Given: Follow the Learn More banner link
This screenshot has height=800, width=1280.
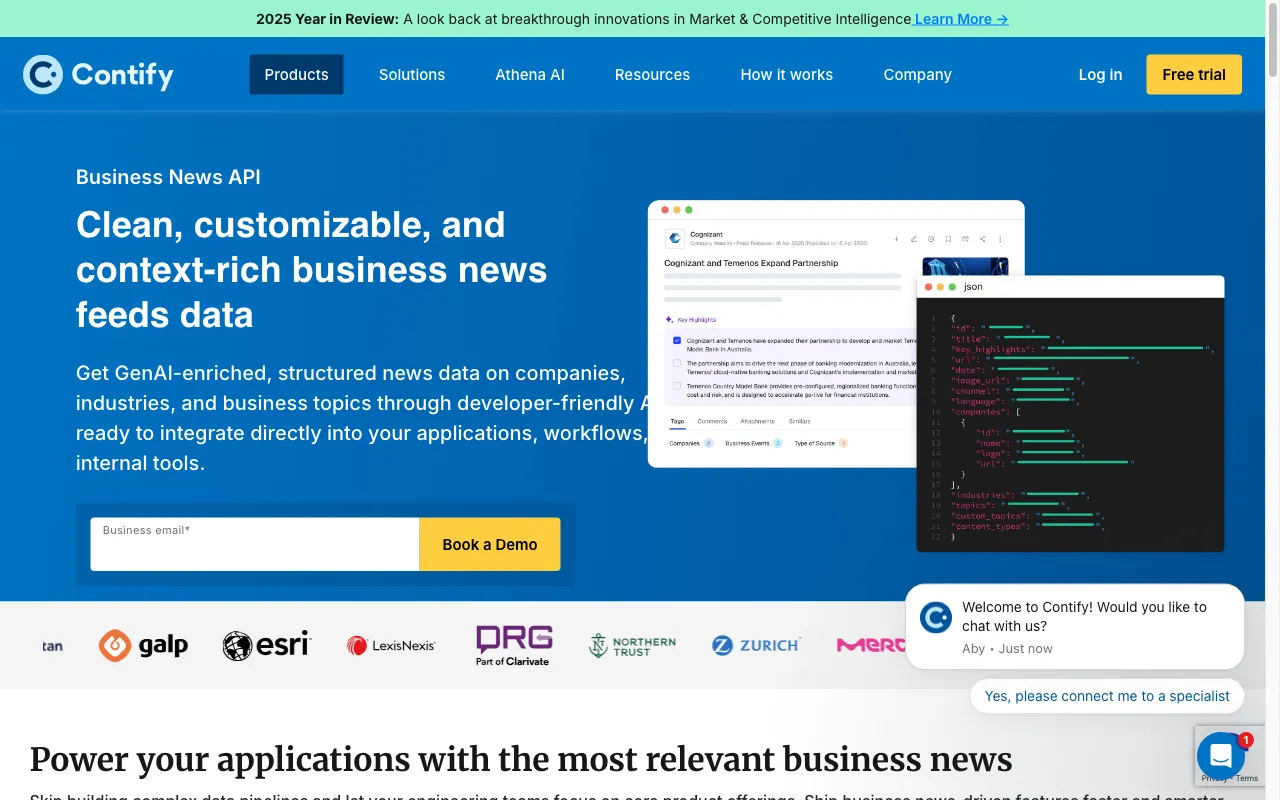Looking at the screenshot, I should pos(961,19).
